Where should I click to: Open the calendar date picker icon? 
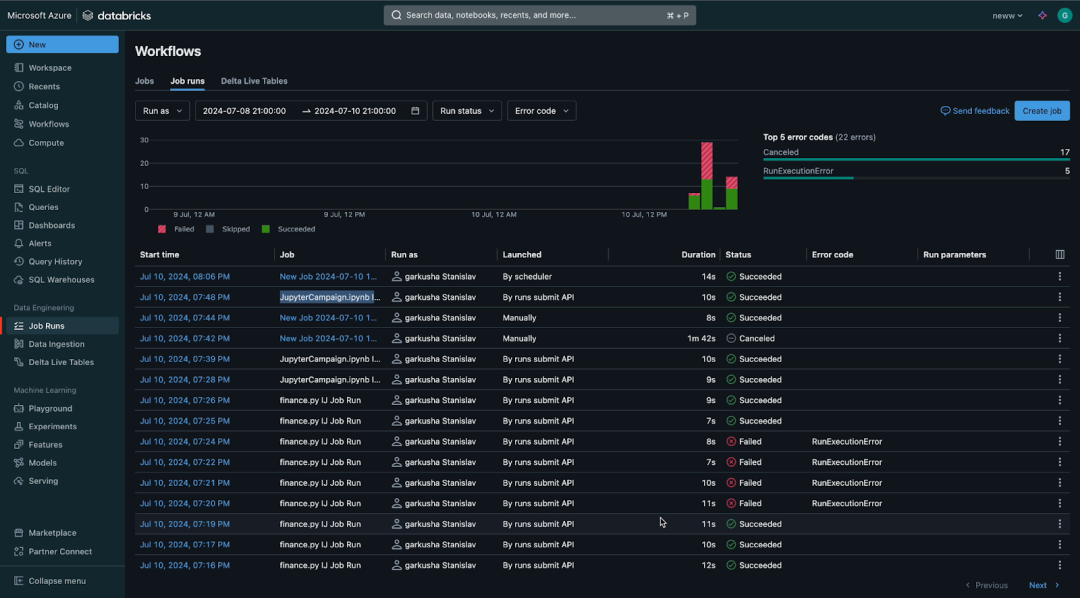coord(415,111)
